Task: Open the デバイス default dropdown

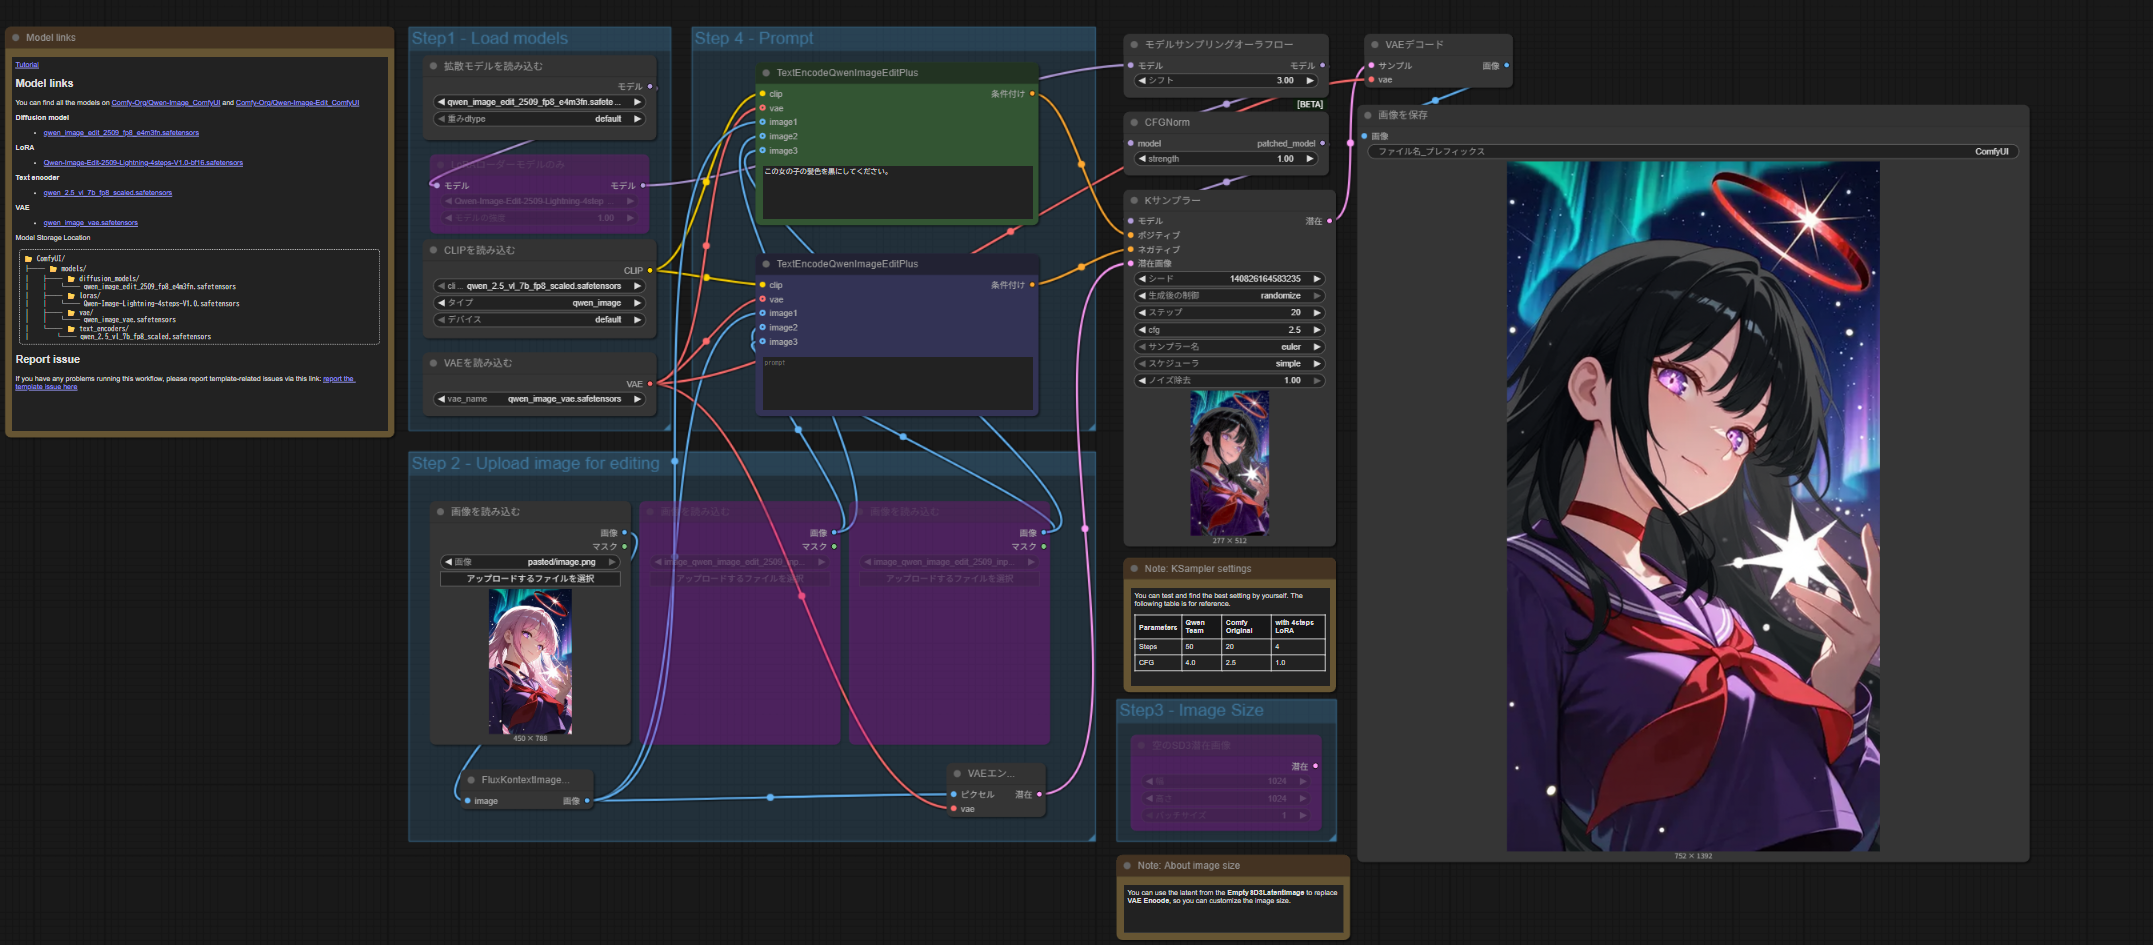Action: pyautogui.click(x=540, y=320)
